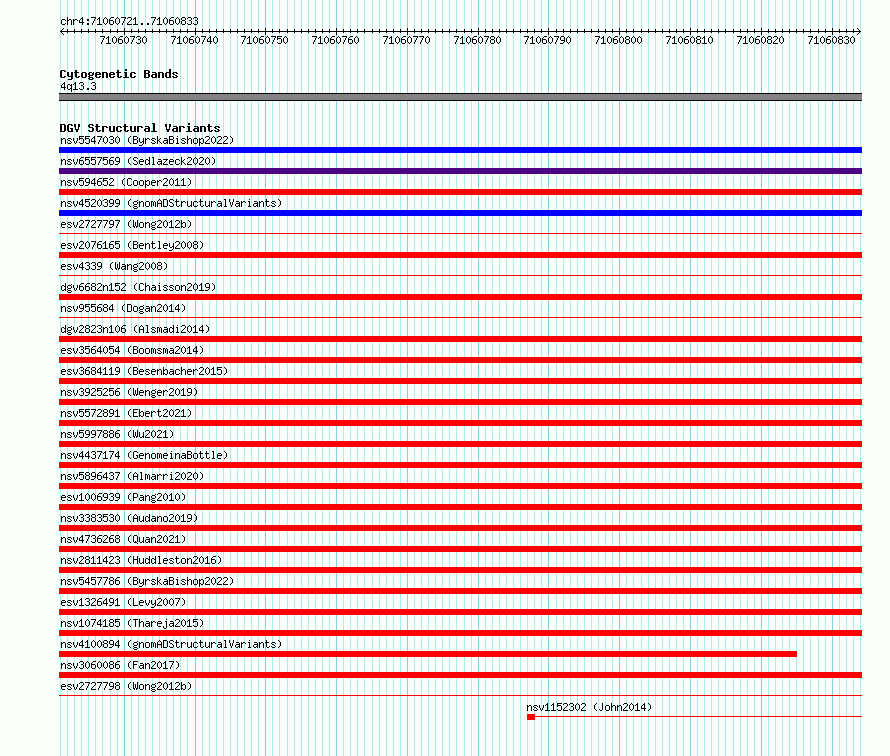Viewport: 890px width, 756px height.
Task: Open variant nsv5457786 (ByrskaBishop2022)
Action: (147, 581)
